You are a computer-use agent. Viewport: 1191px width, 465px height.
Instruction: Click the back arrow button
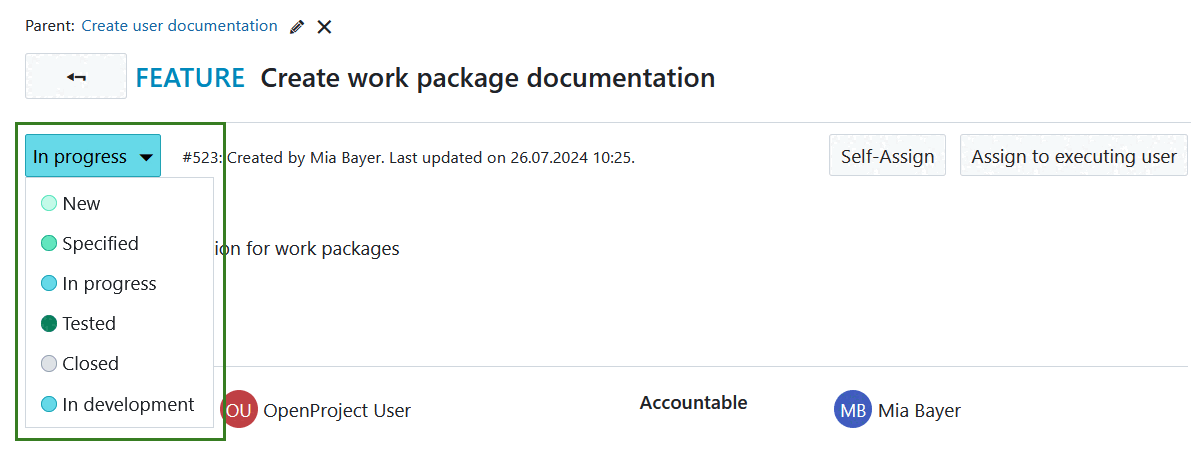pyautogui.click(x=76, y=77)
